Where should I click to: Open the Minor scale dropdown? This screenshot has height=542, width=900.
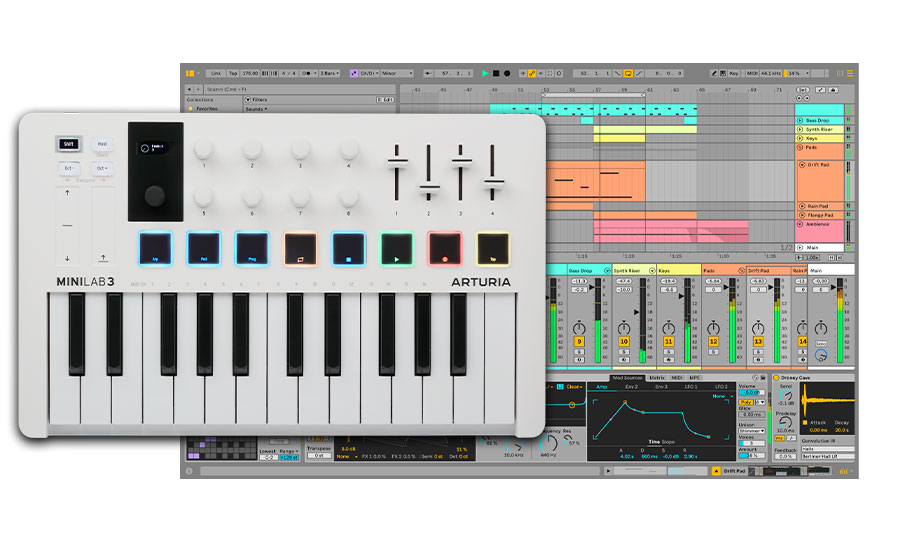coord(397,73)
